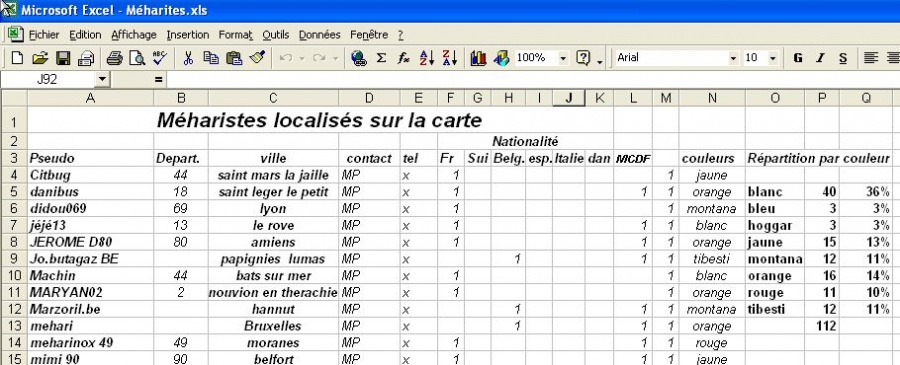Open the Affichage menu
The width and height of the screenshot is (900, 365).
click(x=134, y=35)
